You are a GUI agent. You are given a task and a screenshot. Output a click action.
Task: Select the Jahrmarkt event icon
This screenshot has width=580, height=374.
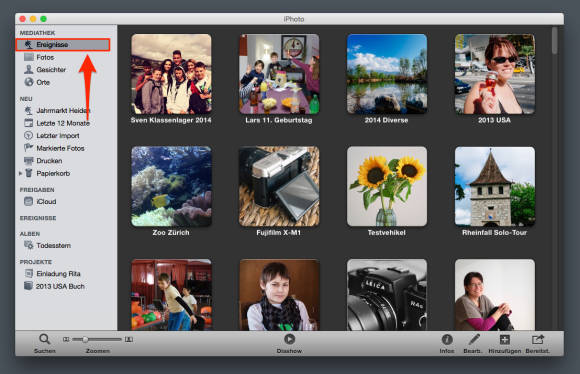28,111
